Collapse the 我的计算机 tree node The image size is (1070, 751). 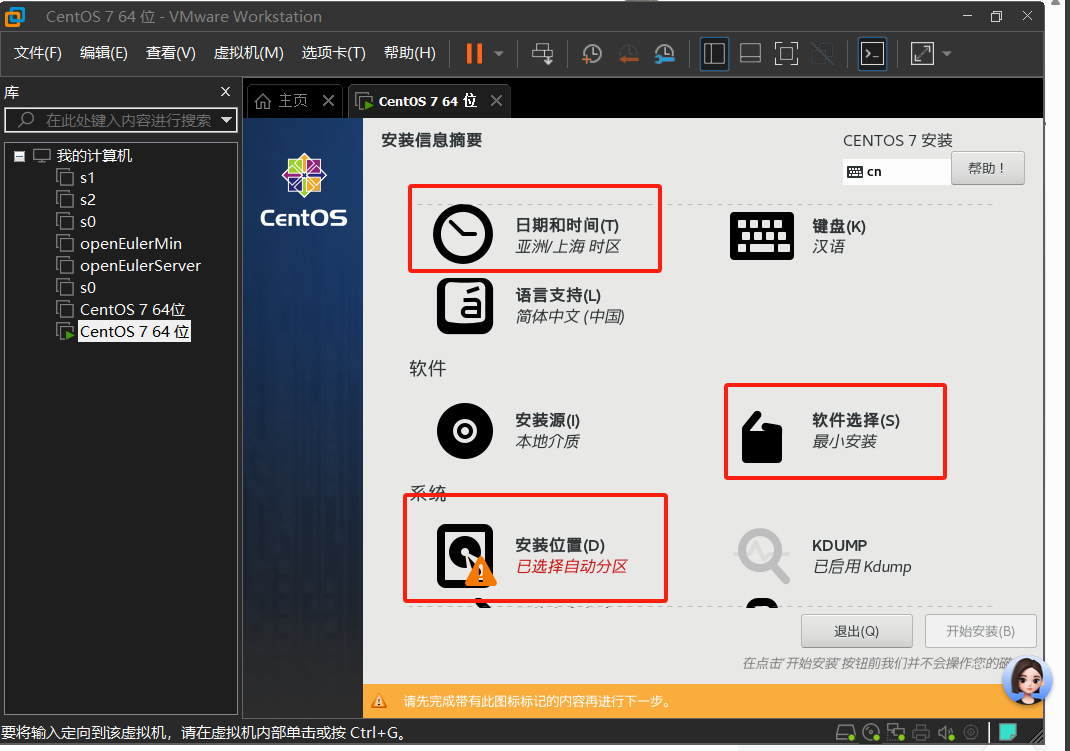19,156
